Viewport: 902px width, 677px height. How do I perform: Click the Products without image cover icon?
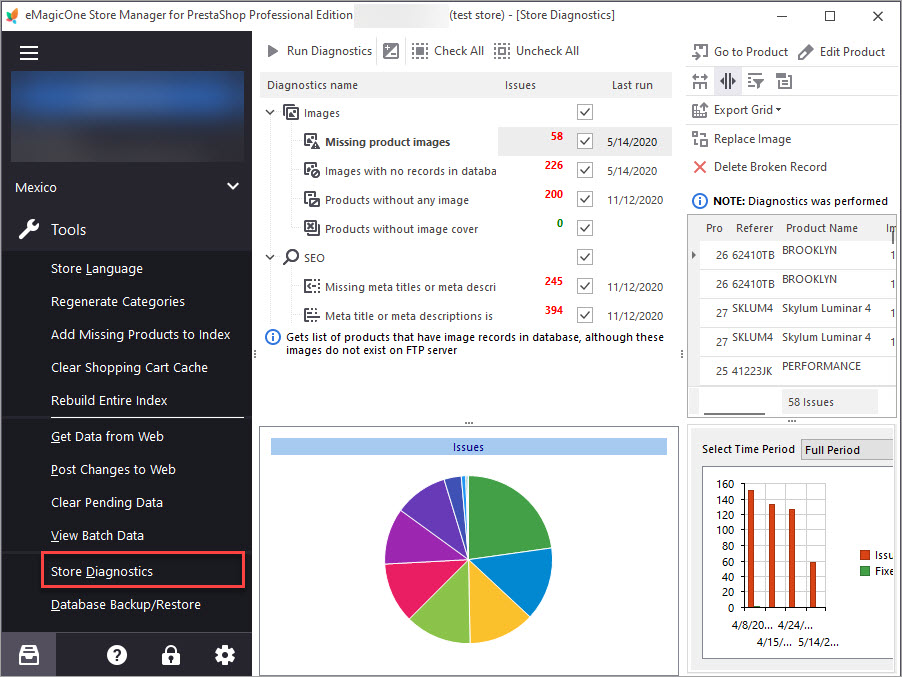tap(312, 228)
